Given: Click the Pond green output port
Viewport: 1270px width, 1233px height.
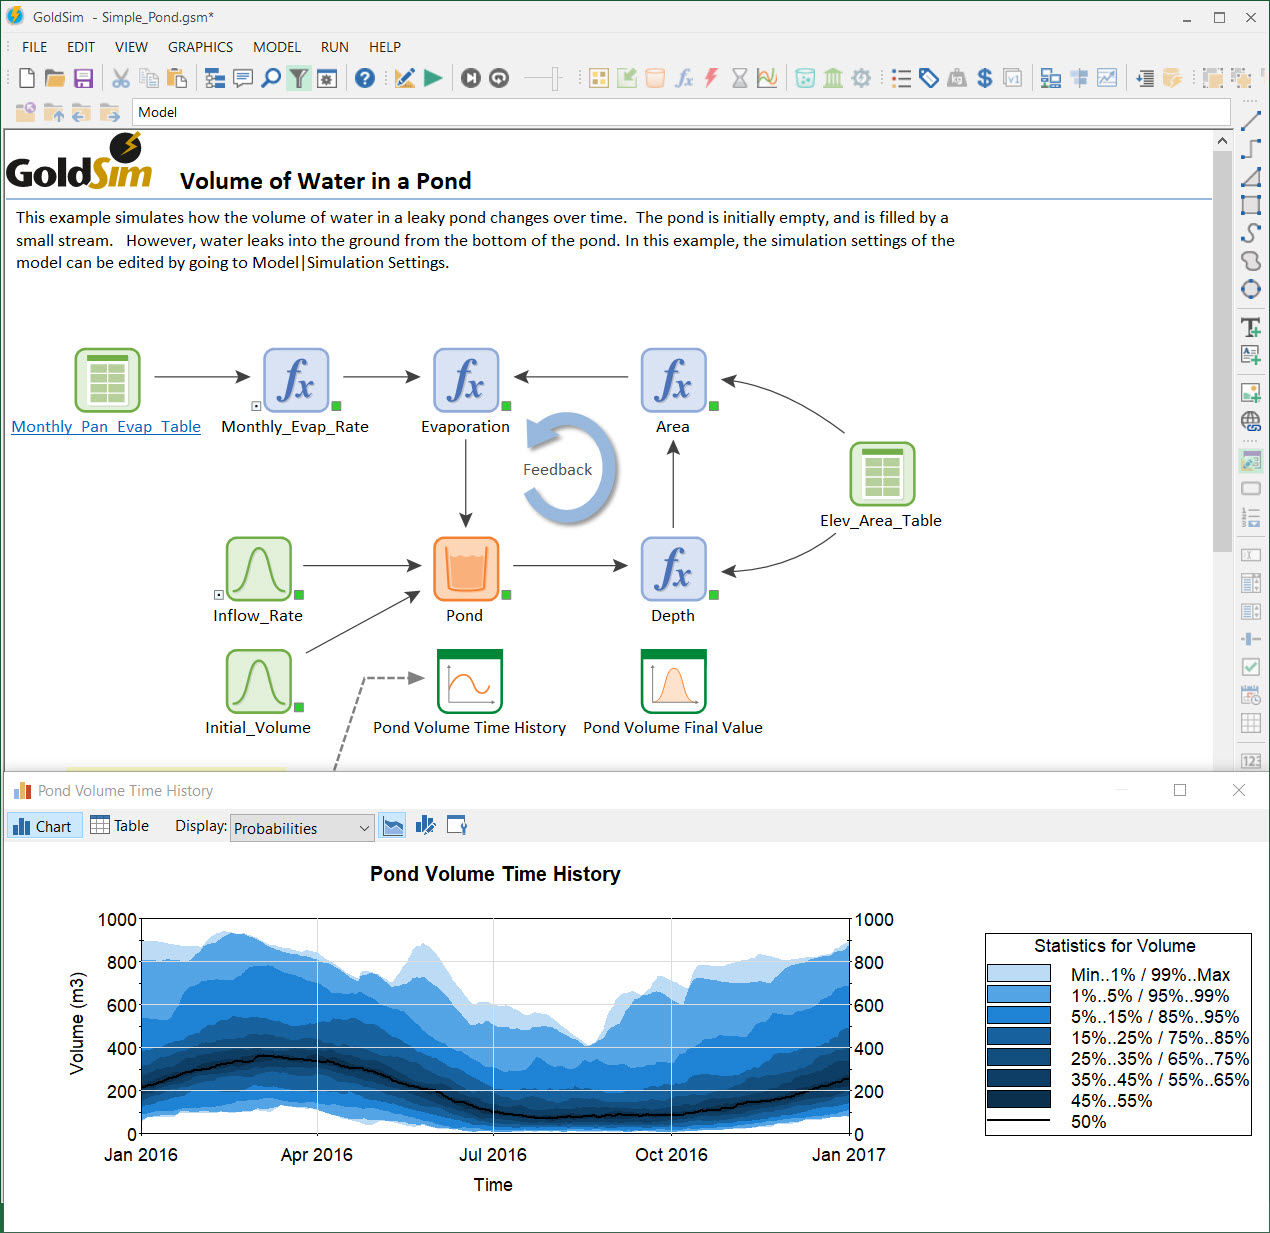Looking at the screenshot, I should coord(506,595).
